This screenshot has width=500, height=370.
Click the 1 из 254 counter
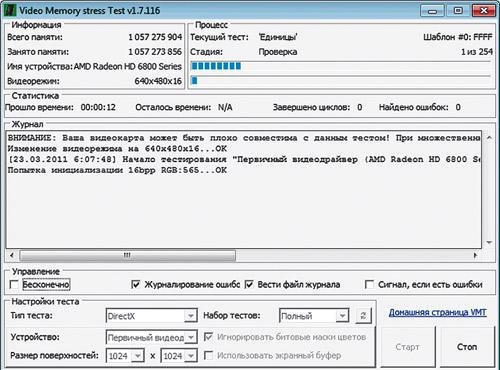tap(477, 52)
